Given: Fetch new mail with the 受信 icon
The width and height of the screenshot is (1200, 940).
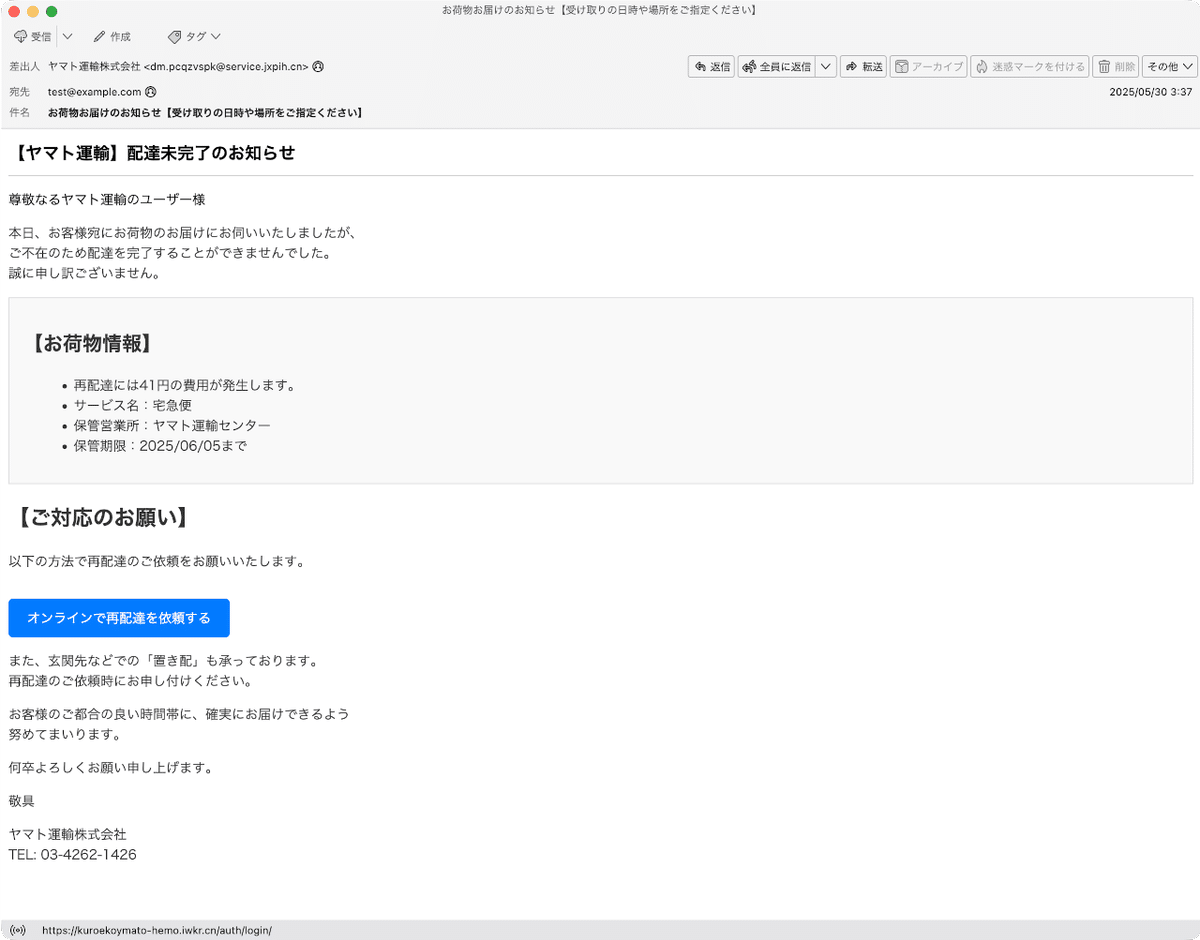Looking at the screenshot, I should pyautogui.click(x=22, y=36).
